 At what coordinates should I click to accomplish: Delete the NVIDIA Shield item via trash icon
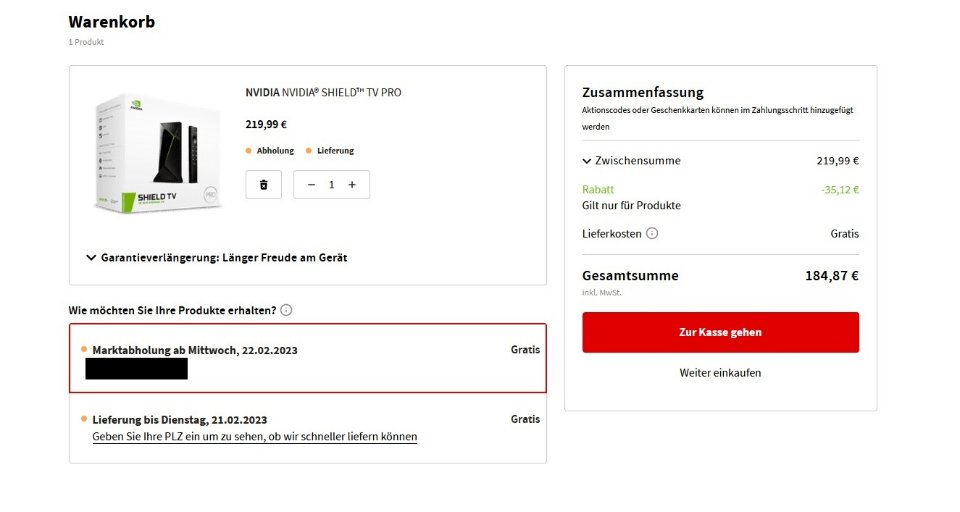263,184
